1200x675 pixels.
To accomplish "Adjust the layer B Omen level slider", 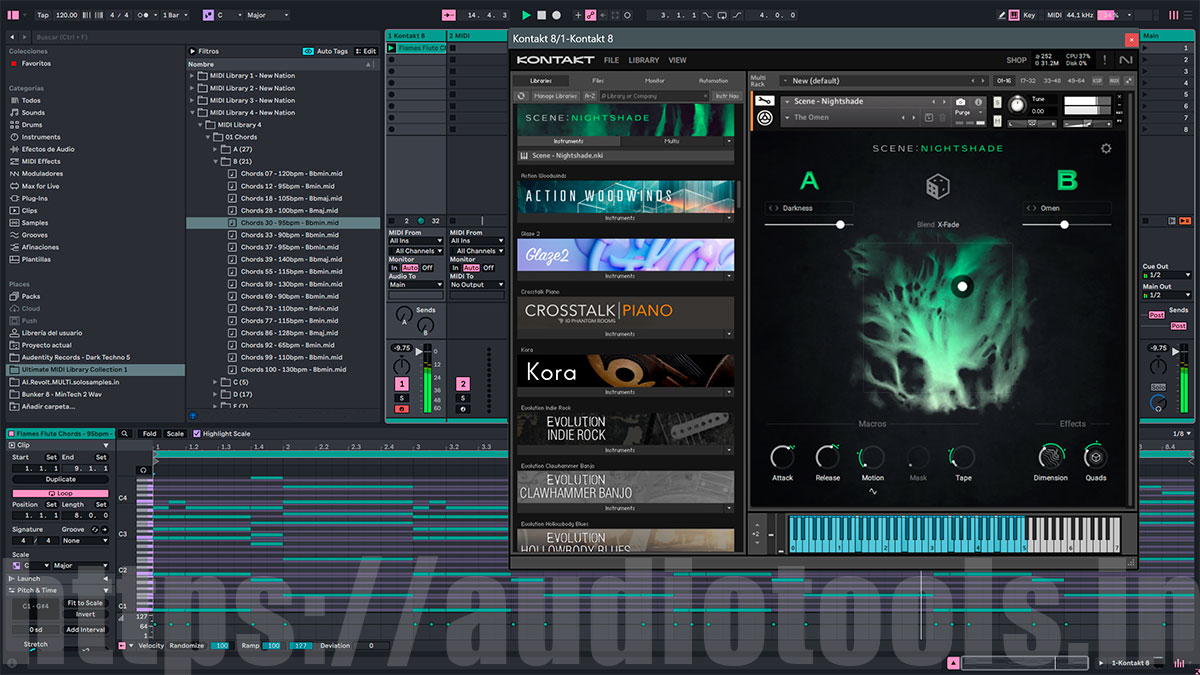I will coord(1065,225).
